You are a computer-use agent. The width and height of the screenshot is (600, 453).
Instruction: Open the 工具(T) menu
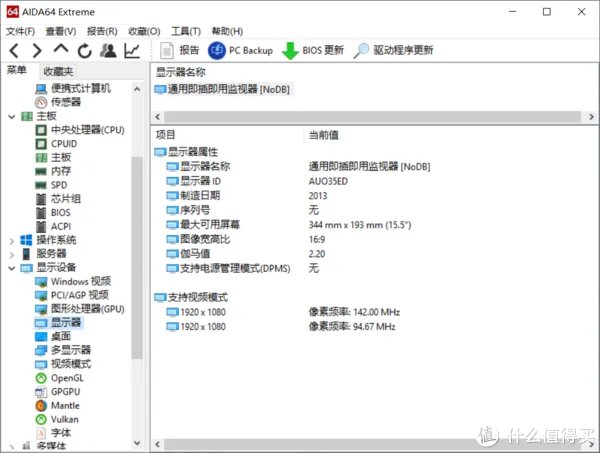[186, 31]
